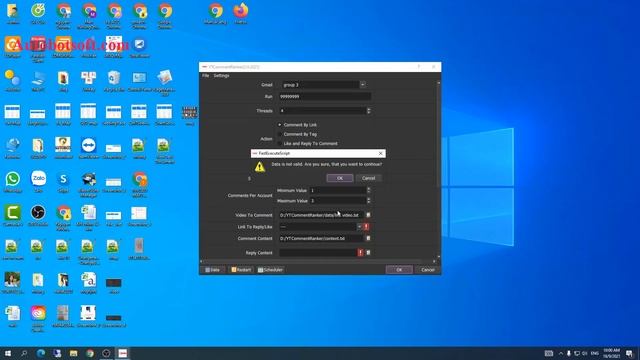Open the Skype desktop shortcut
The height and width of the screenshot is (360, 640).
[63, 182]
